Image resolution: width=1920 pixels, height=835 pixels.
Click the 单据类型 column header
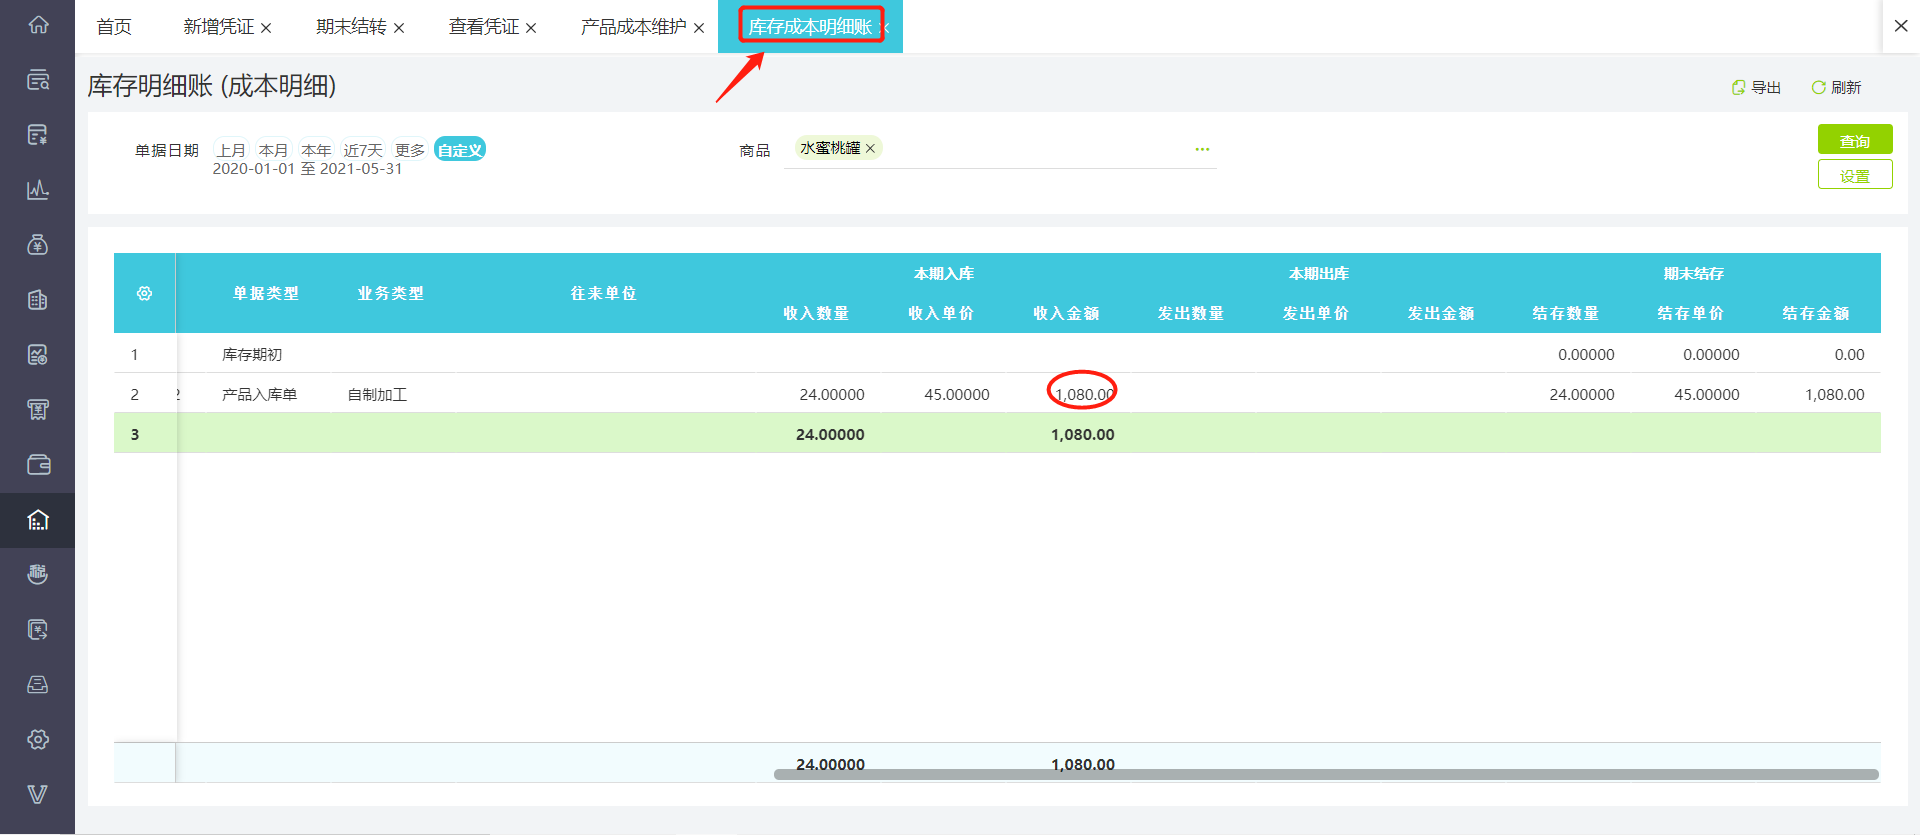(266, 293)
